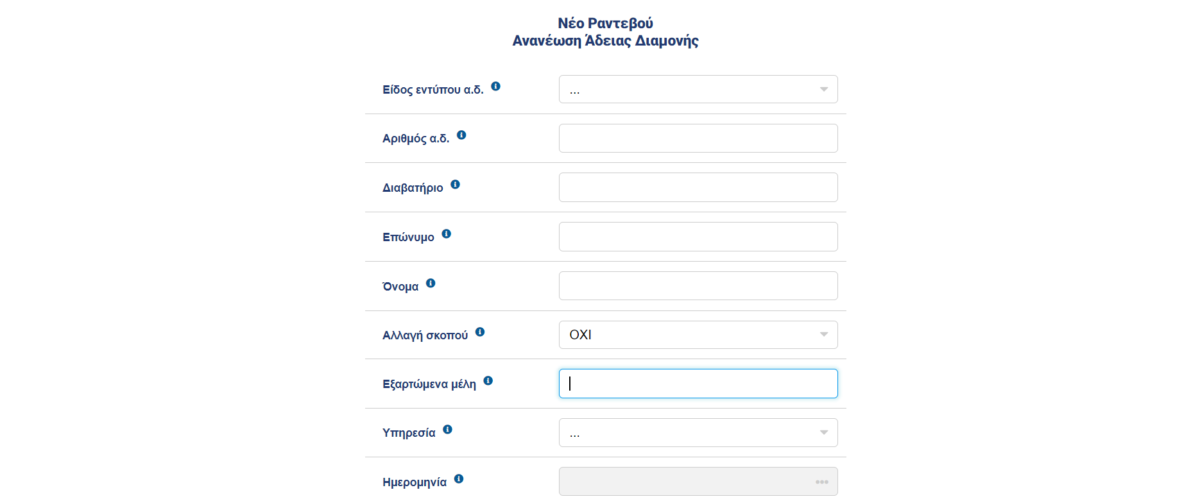Screen dimensions: 1200x499
Task: Show info tooltip icon for Διαβατήριο
Action: [455, 185]
